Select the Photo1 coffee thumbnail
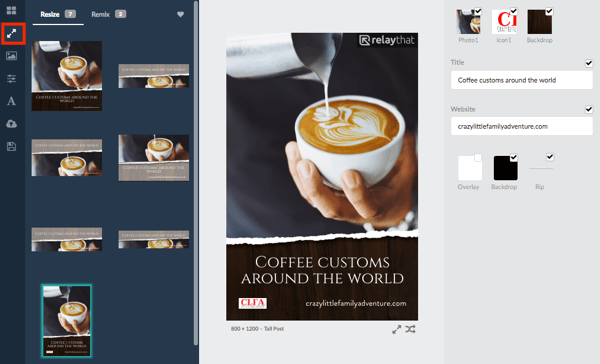The image size is (600, 364). [x=468, y=22]
